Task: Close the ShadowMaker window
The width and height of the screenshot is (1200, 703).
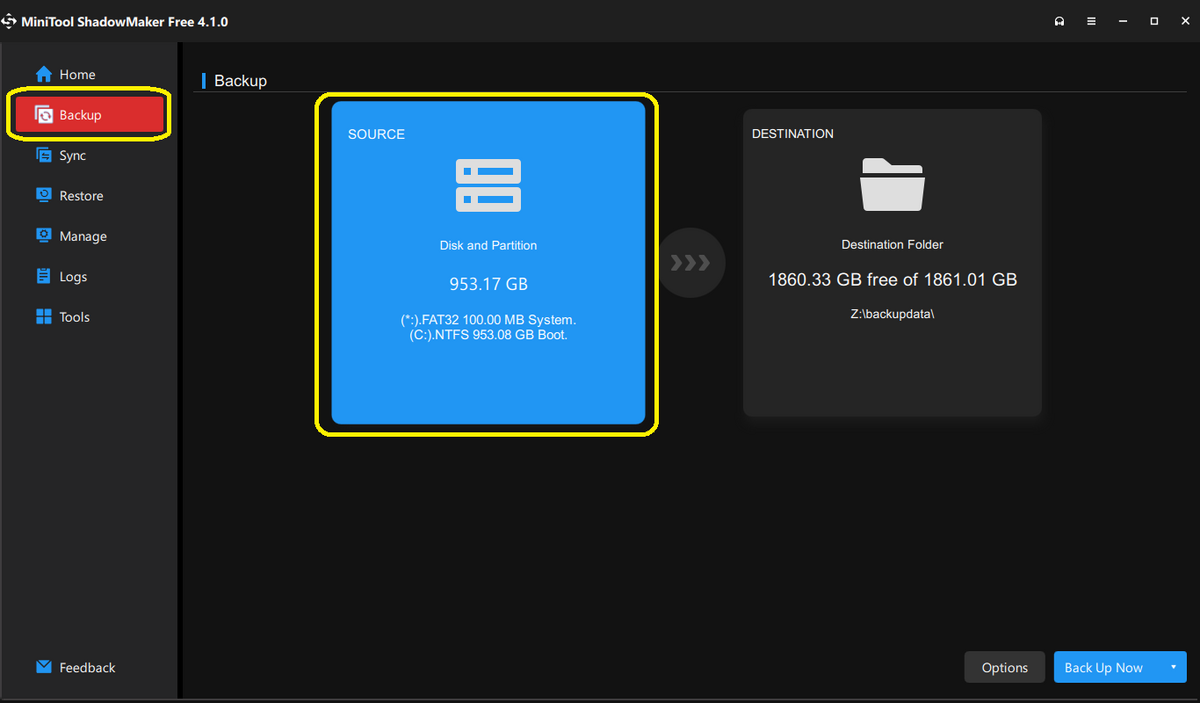Action: (x=1184, y=21)
